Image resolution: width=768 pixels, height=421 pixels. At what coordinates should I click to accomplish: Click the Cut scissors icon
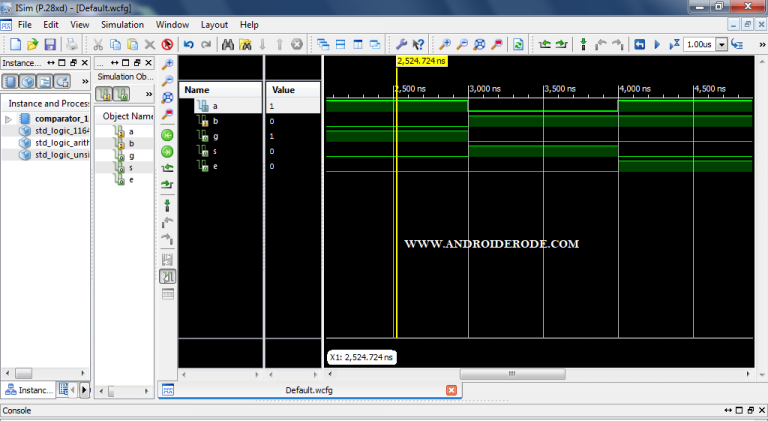pos(98,45)
